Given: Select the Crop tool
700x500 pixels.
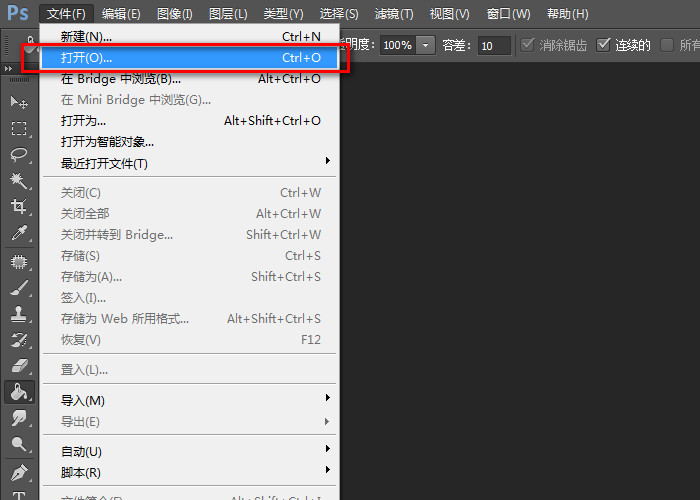Looking at the screenshot, I should 19,206.
